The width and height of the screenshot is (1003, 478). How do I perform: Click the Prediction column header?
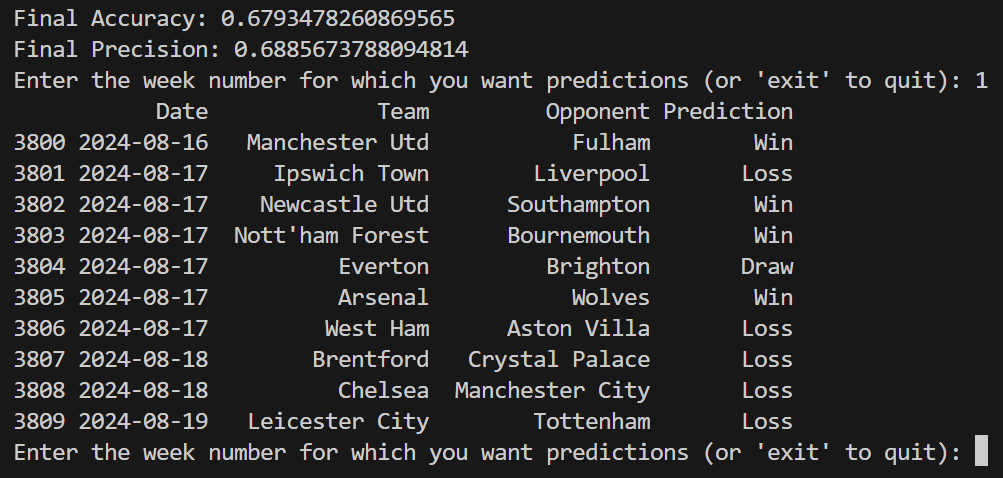728,111
